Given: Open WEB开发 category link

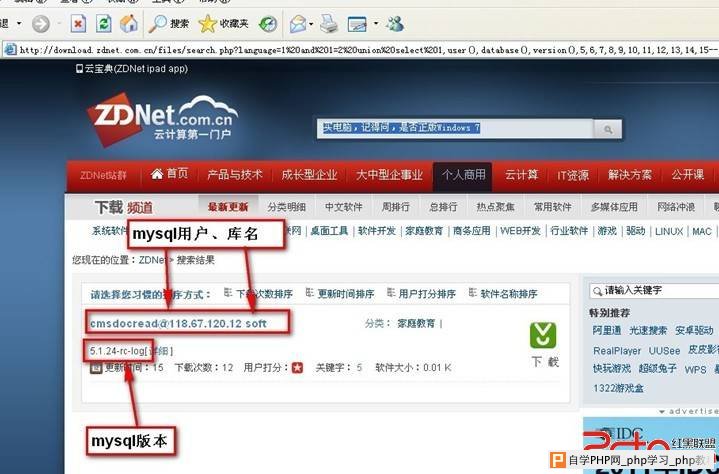Looking at the screenshot, I should (520, 231).
